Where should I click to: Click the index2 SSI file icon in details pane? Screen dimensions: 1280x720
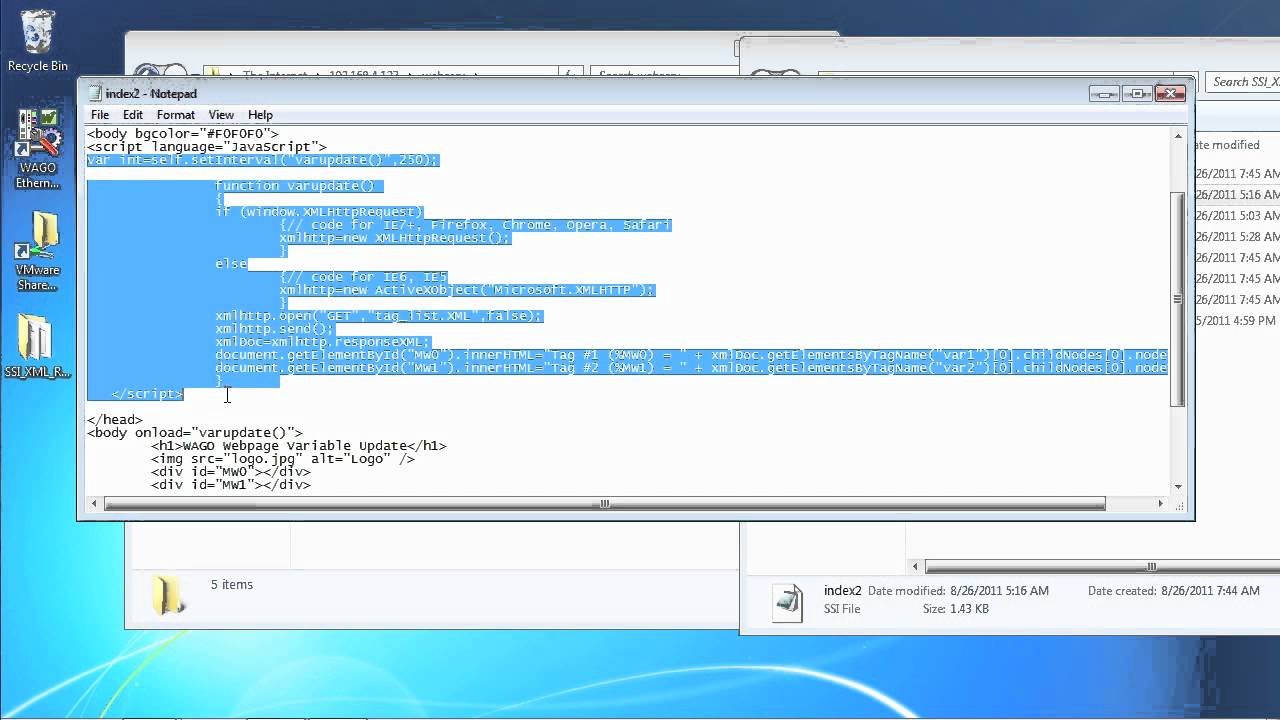pos(788,602)
